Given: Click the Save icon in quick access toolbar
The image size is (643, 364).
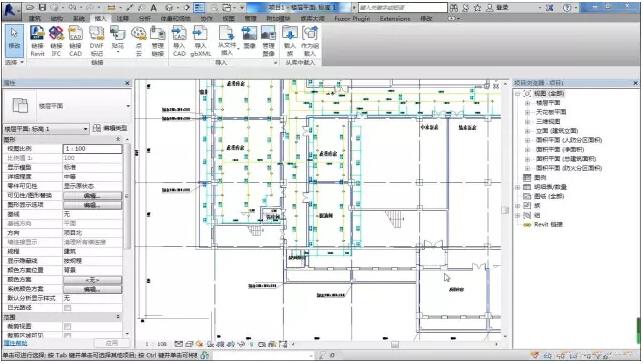Looking at the screenshot, I should (x=42, y=7).
